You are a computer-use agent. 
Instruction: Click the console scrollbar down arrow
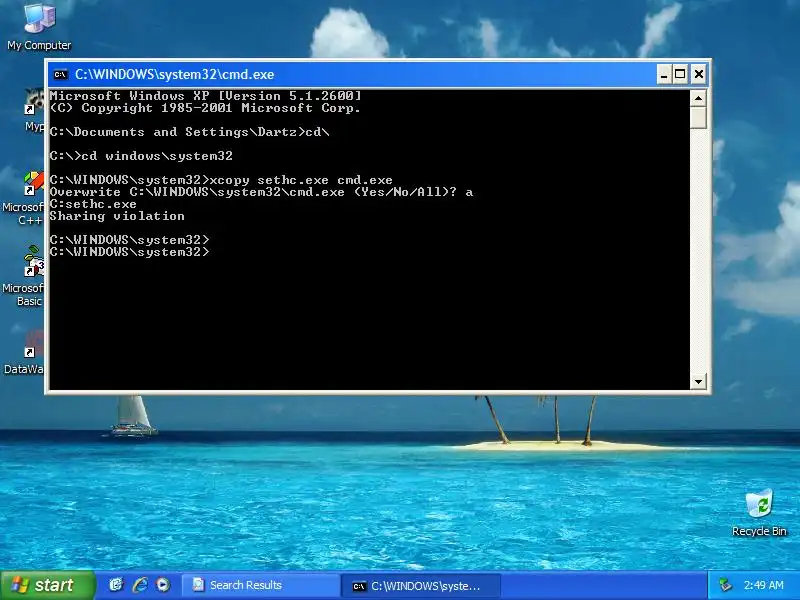click(698, 381)
